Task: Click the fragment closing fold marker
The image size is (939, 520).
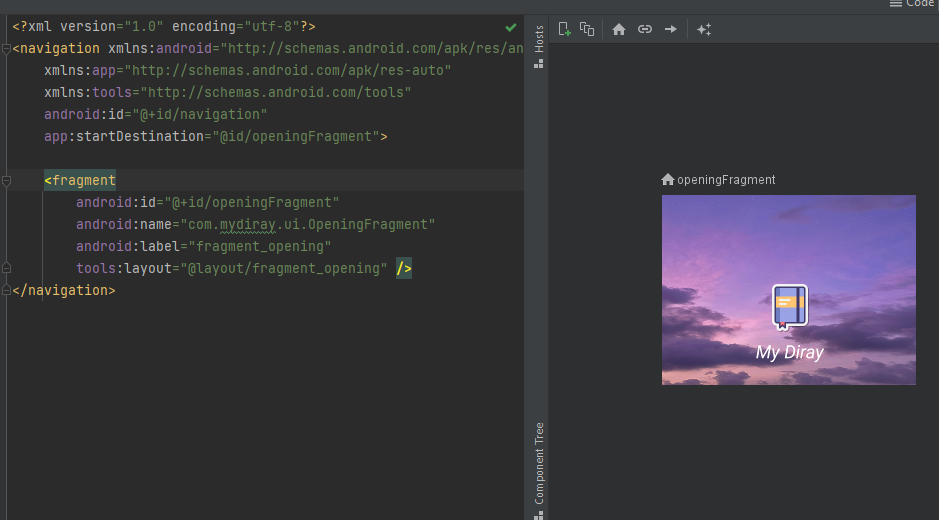Action: [x=6, y=268]
